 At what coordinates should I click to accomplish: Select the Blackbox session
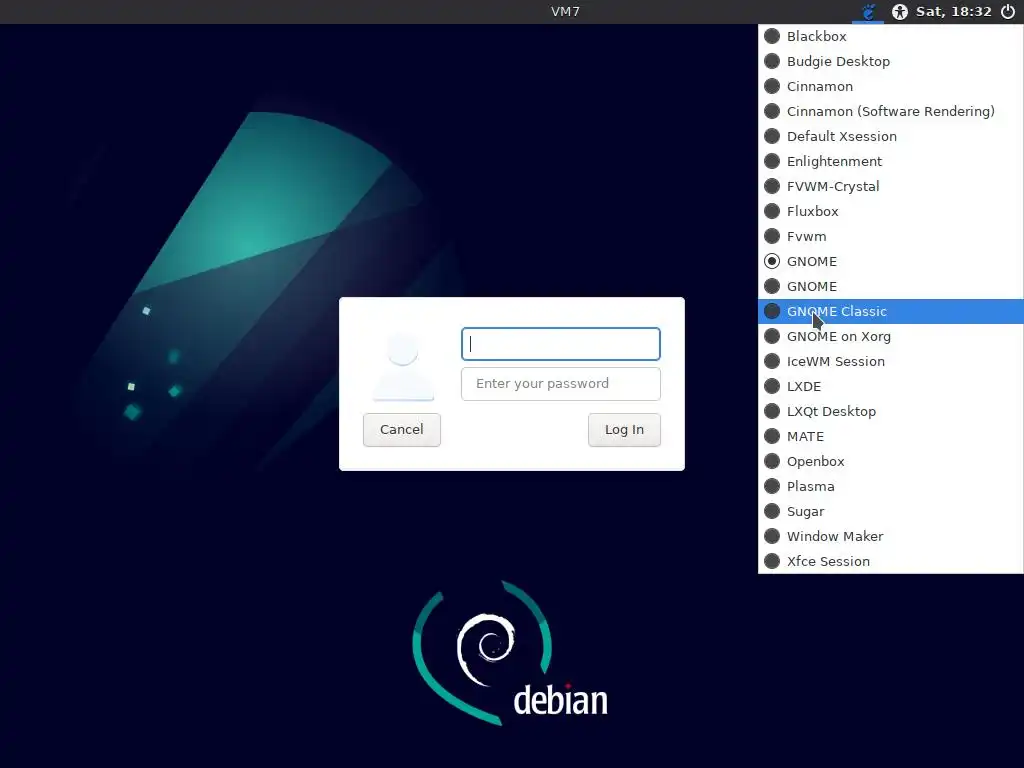point(891,37)
